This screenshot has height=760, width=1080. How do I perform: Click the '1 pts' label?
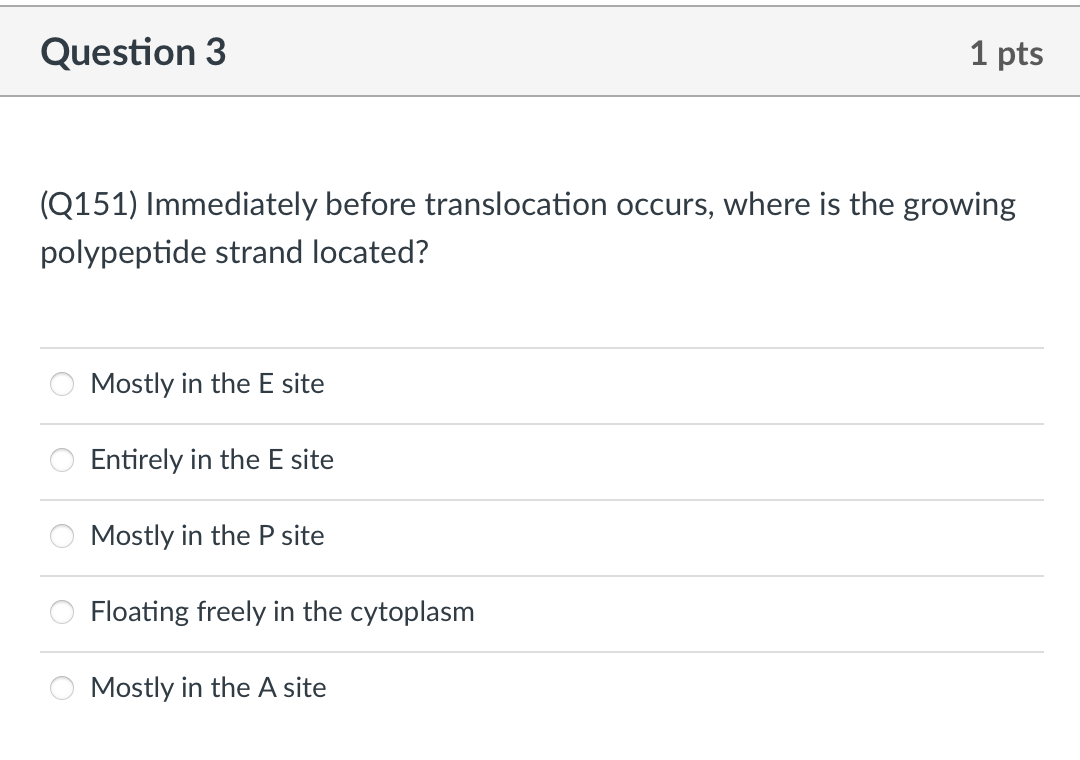[1006, 53]
